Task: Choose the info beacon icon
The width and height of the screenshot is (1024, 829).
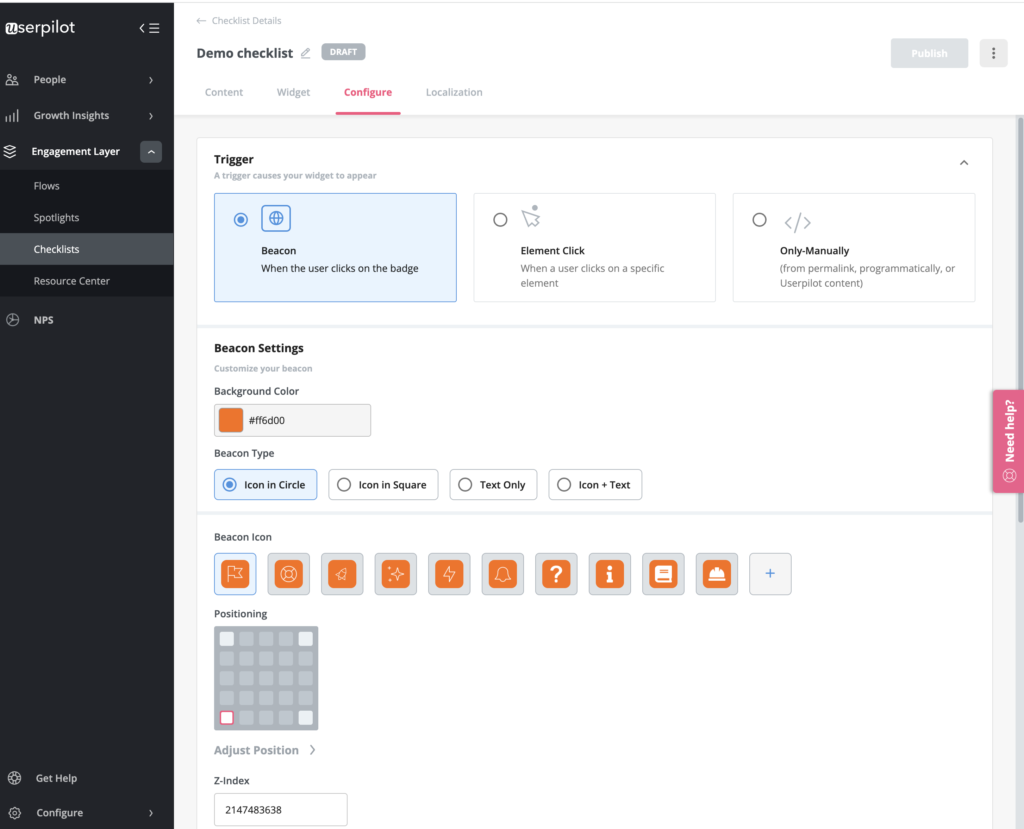Action: [x=610, y=574]
